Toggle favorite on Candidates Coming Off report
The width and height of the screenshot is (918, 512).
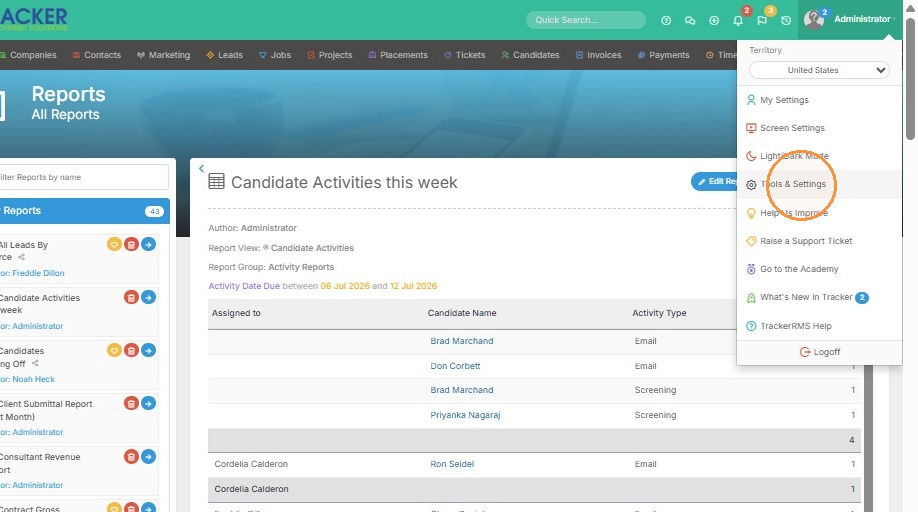[114, 350]
